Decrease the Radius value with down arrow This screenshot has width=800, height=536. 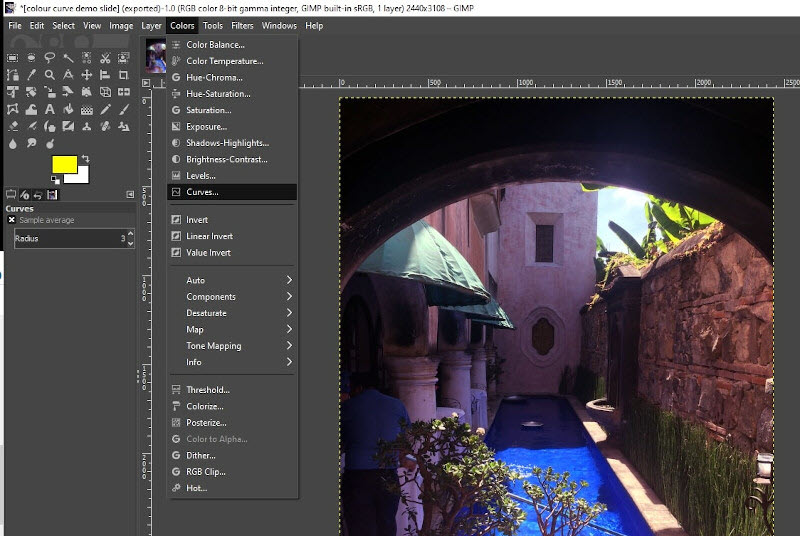pos(131,244)
